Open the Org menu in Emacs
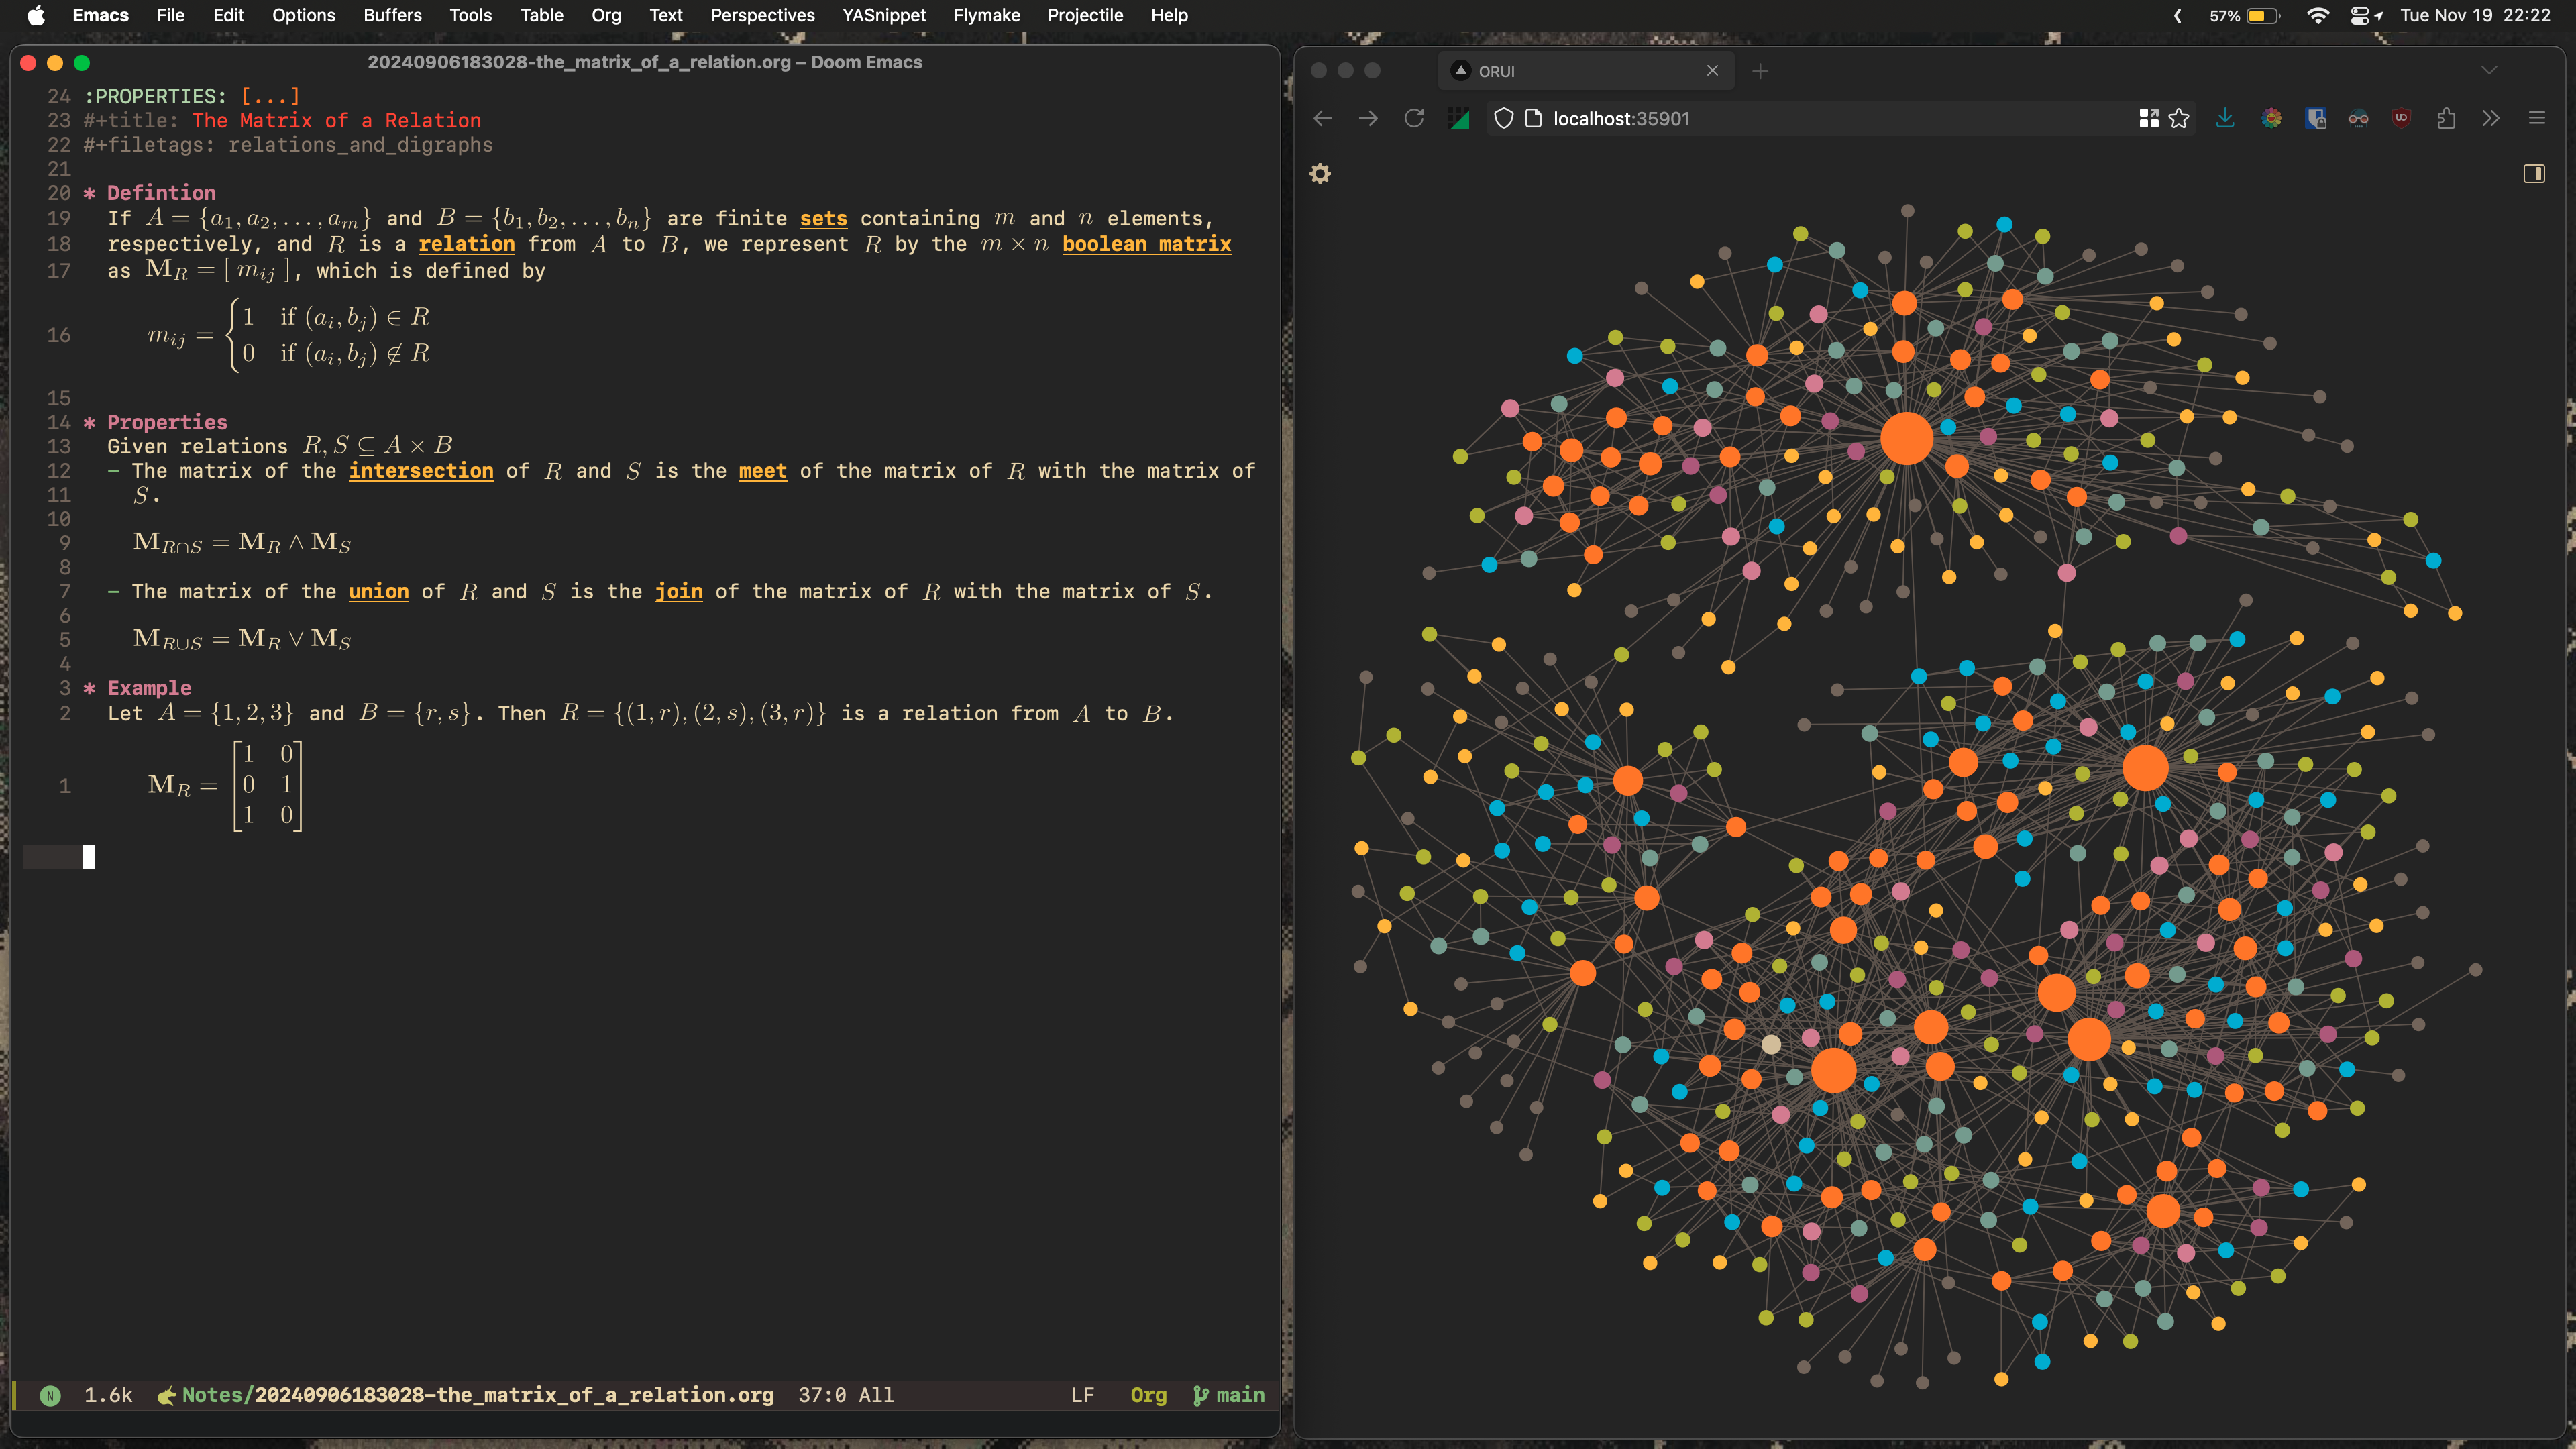This screenshot has width=2576, height=1449. pyautogui.click(x=605, y=15)
